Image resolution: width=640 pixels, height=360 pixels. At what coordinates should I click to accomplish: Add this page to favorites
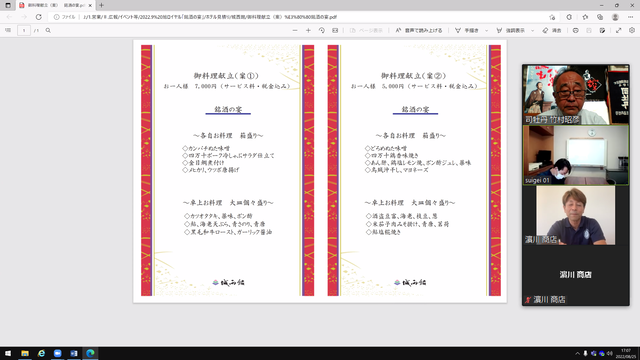pyautogui.click(x=552, y=17)
